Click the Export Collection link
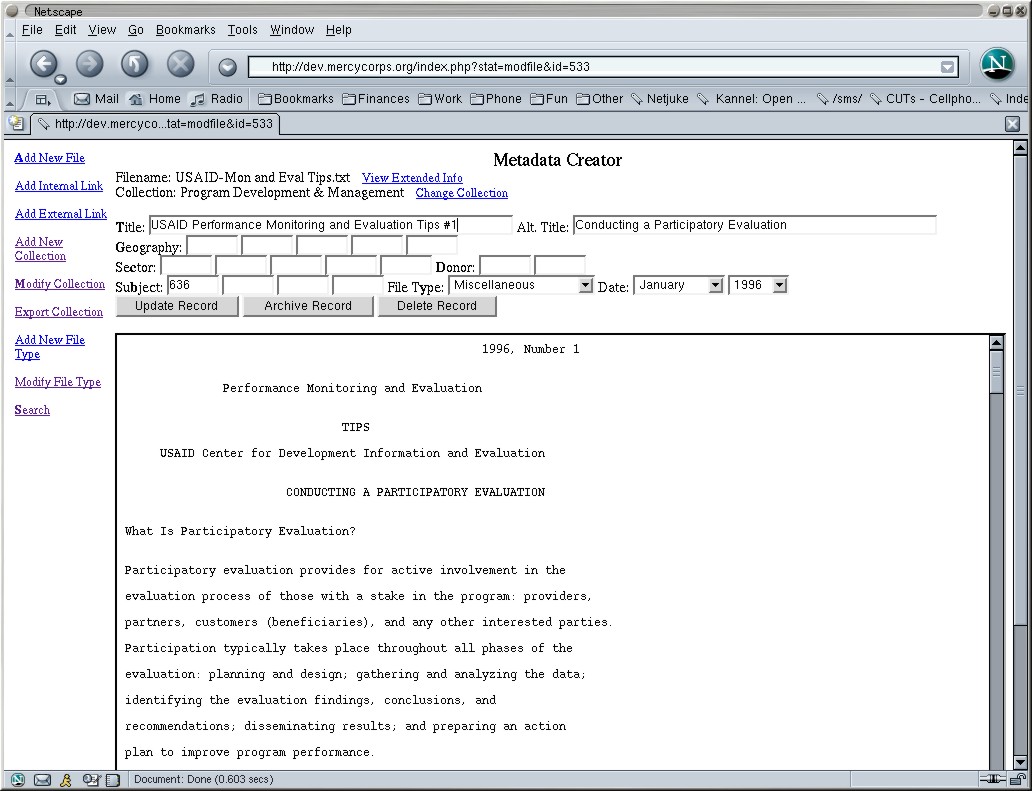 (x=59, y=312)
